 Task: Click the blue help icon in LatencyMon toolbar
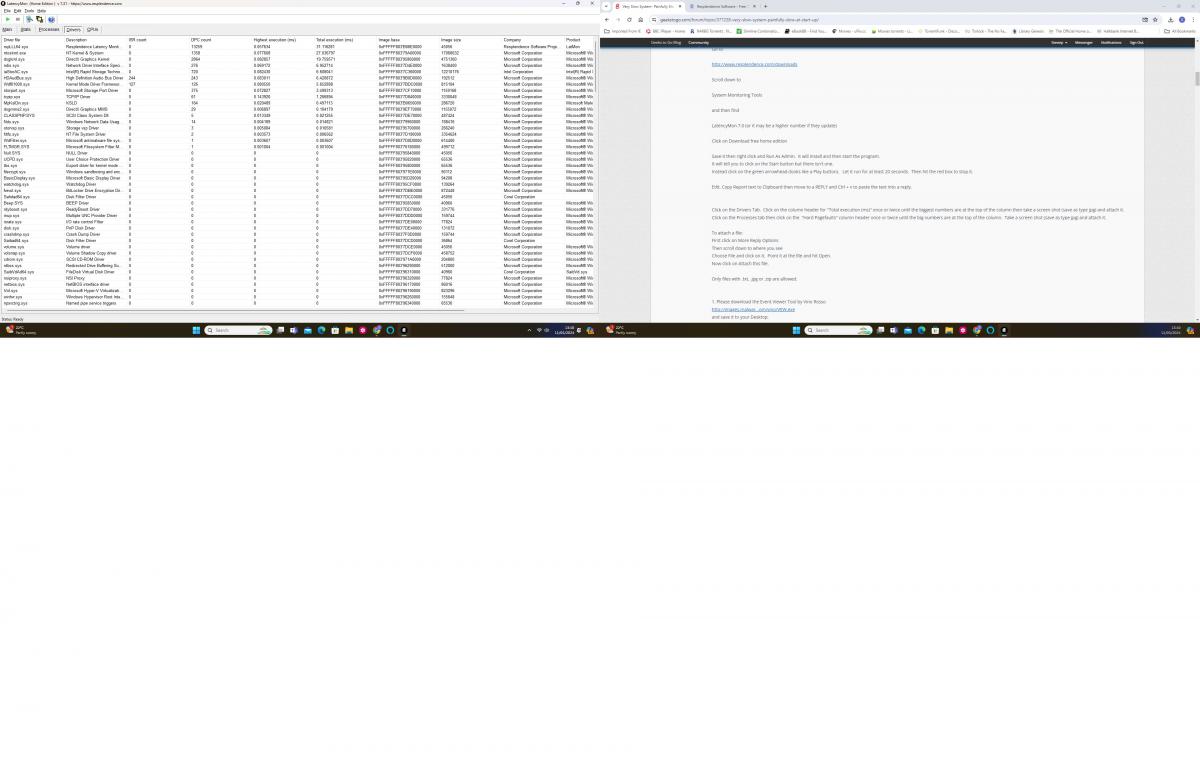(x=51, y=19)
